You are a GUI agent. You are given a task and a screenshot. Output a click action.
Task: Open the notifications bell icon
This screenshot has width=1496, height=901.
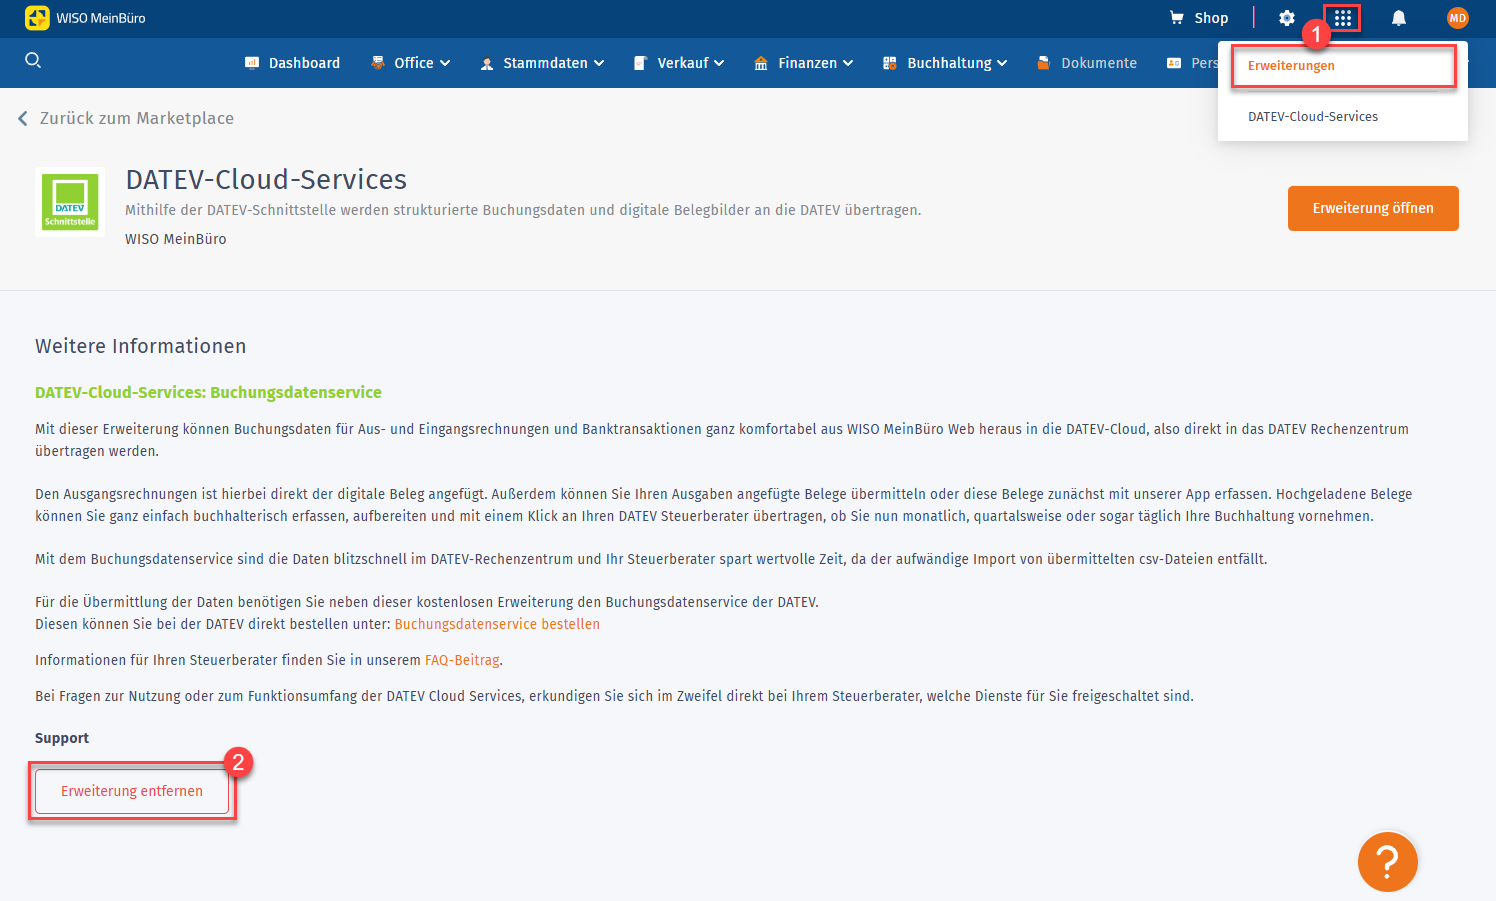[x=1399, y=18]
